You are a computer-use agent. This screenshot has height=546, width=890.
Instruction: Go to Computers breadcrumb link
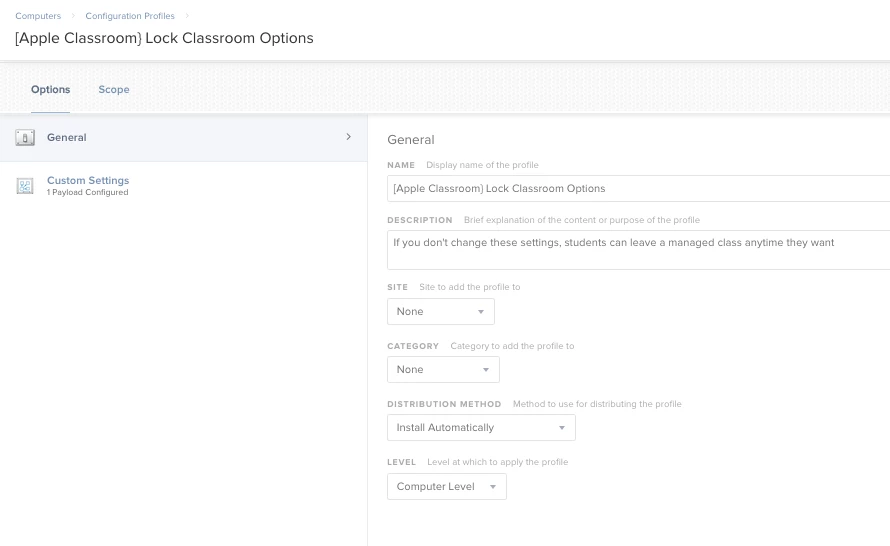(38, 16)
